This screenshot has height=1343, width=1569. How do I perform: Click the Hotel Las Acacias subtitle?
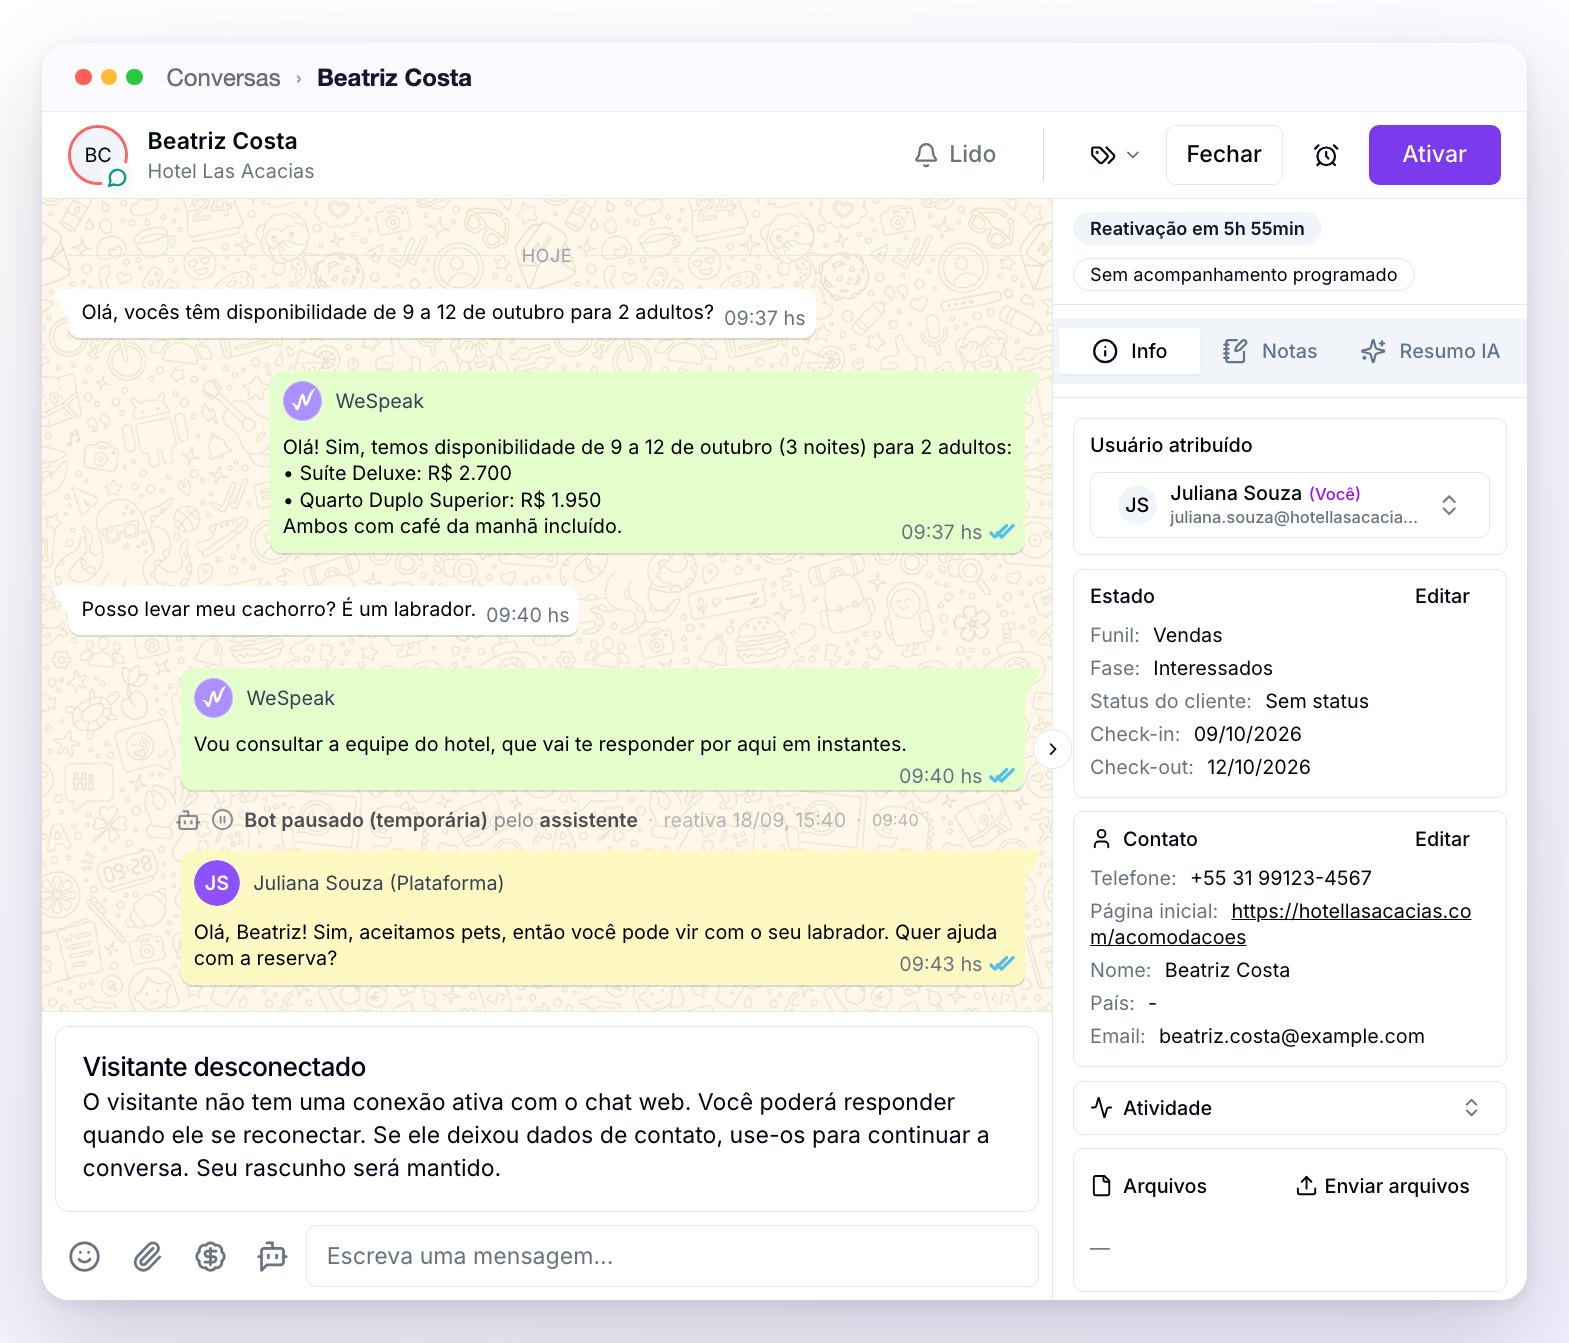click(x=231, y=171)
